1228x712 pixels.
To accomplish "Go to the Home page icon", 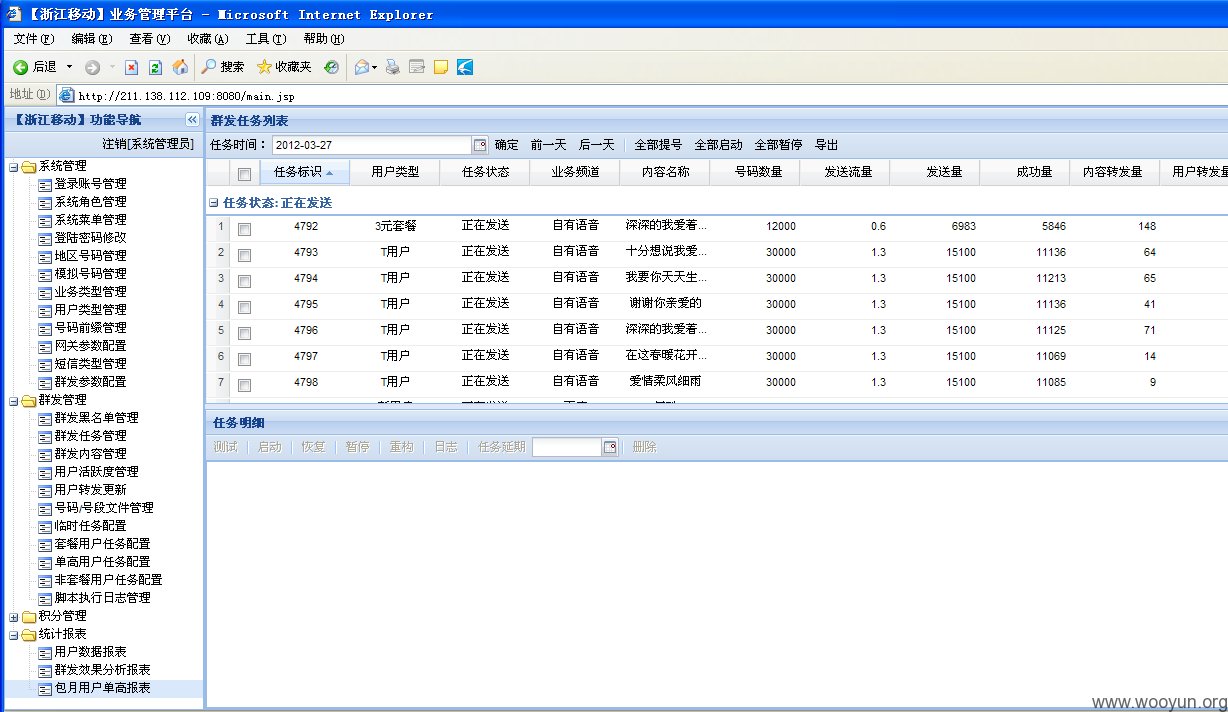I will pos(180,67).
